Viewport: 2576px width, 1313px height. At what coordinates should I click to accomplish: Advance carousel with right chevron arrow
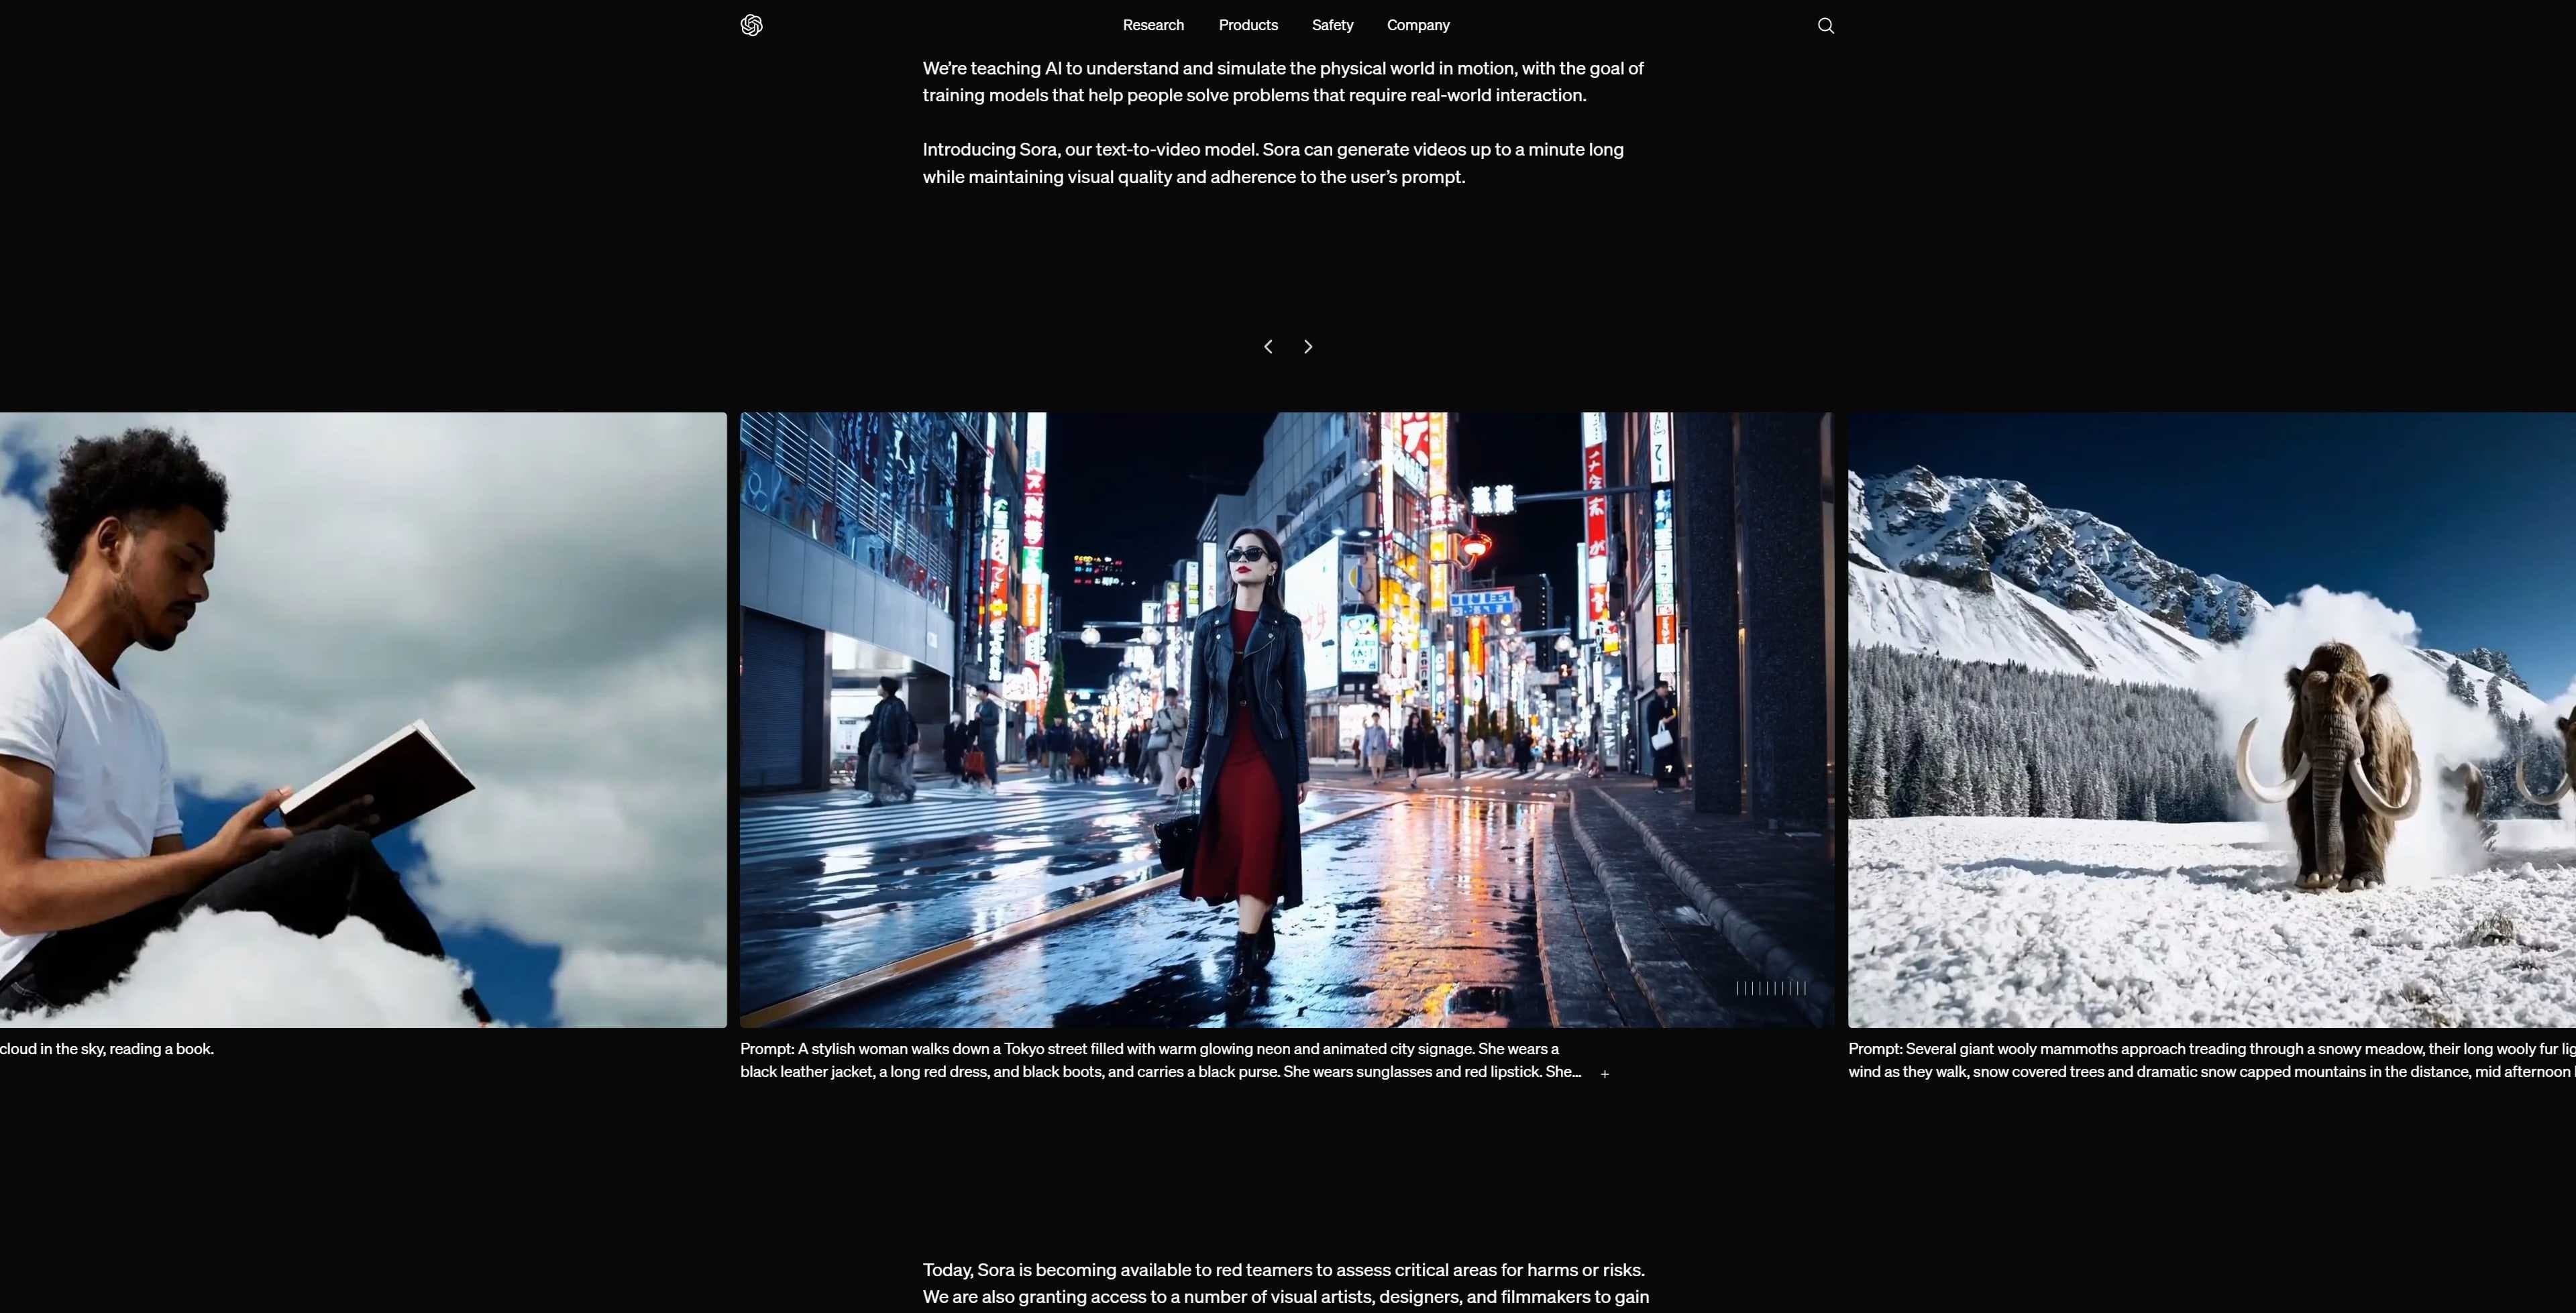coord(1307,346)
